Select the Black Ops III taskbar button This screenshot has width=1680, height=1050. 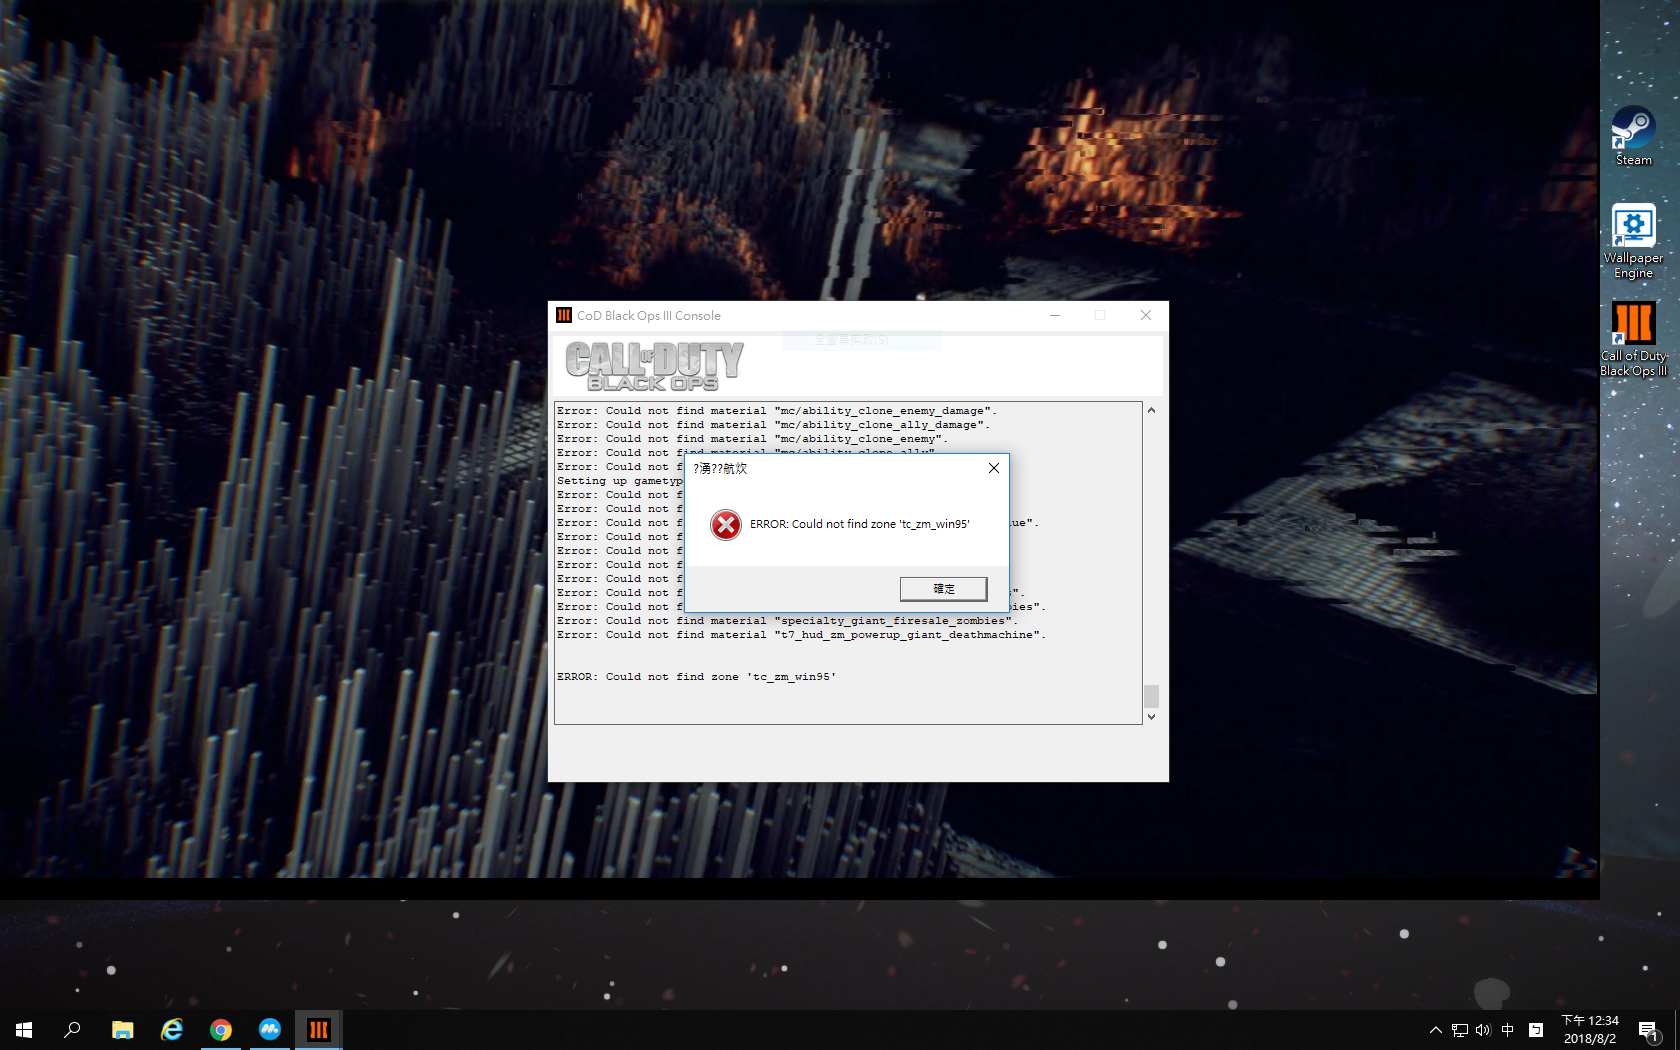tap(319, 1029)
